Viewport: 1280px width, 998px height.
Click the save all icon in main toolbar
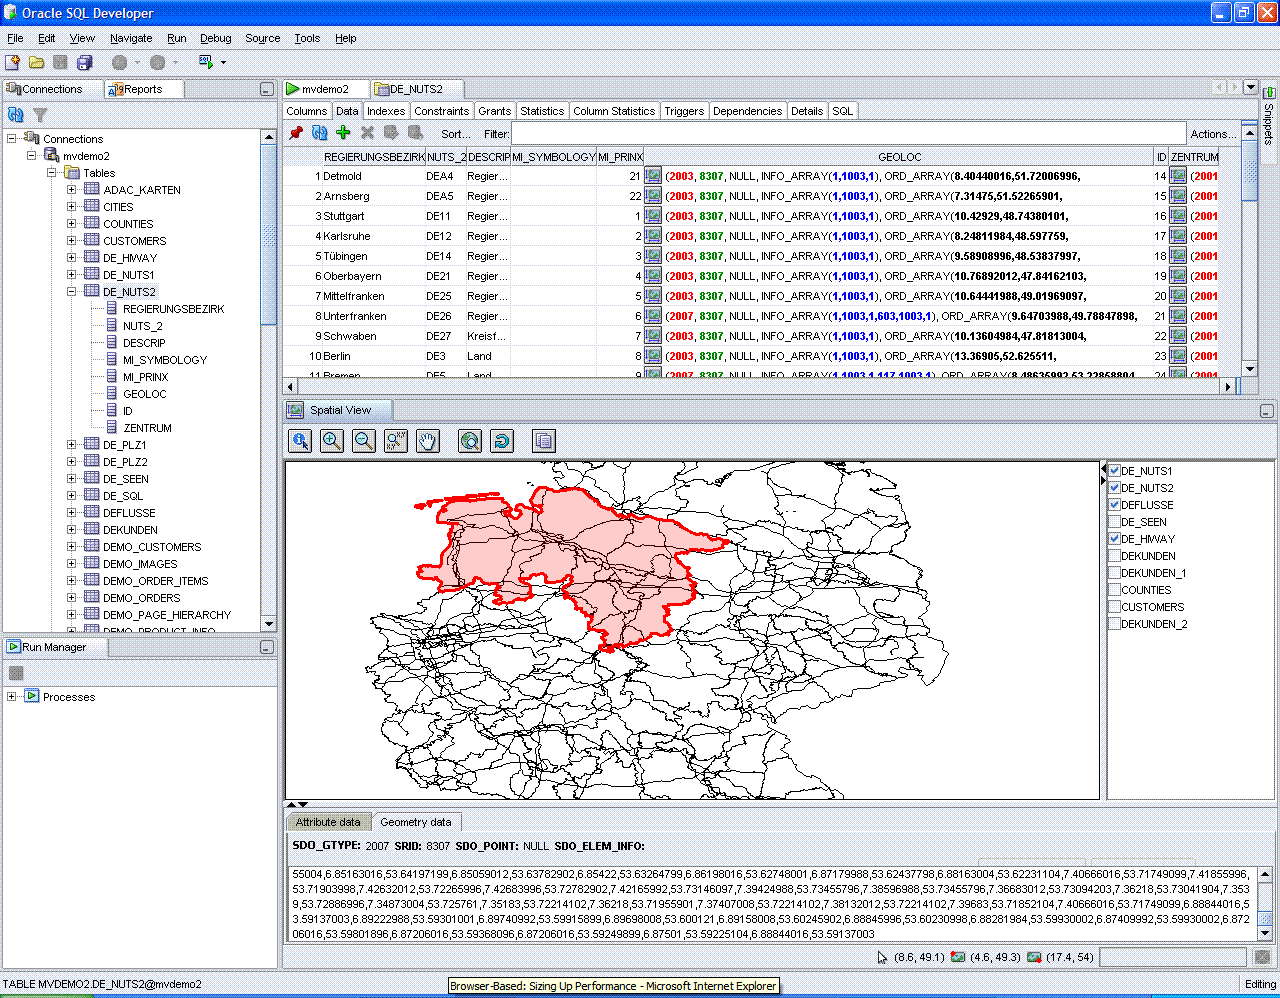click(84, 62)
